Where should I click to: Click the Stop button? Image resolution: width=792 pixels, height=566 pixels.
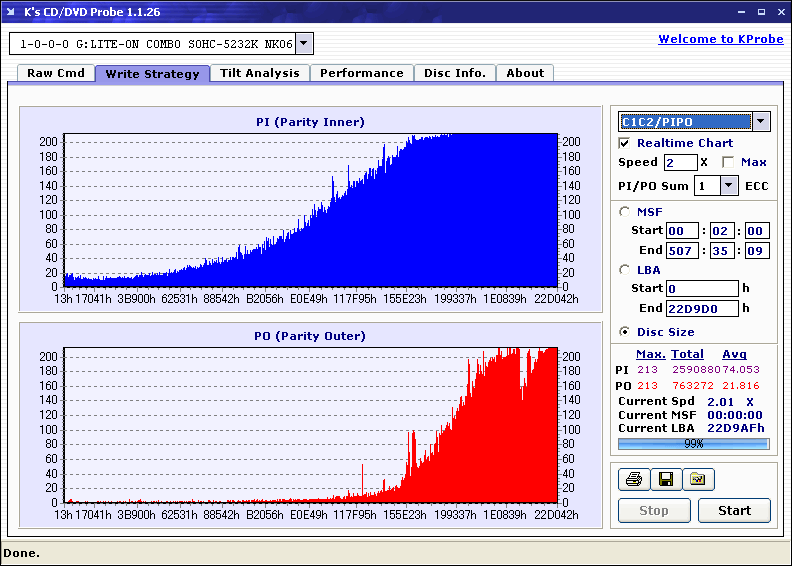click(x=654, y=510)
